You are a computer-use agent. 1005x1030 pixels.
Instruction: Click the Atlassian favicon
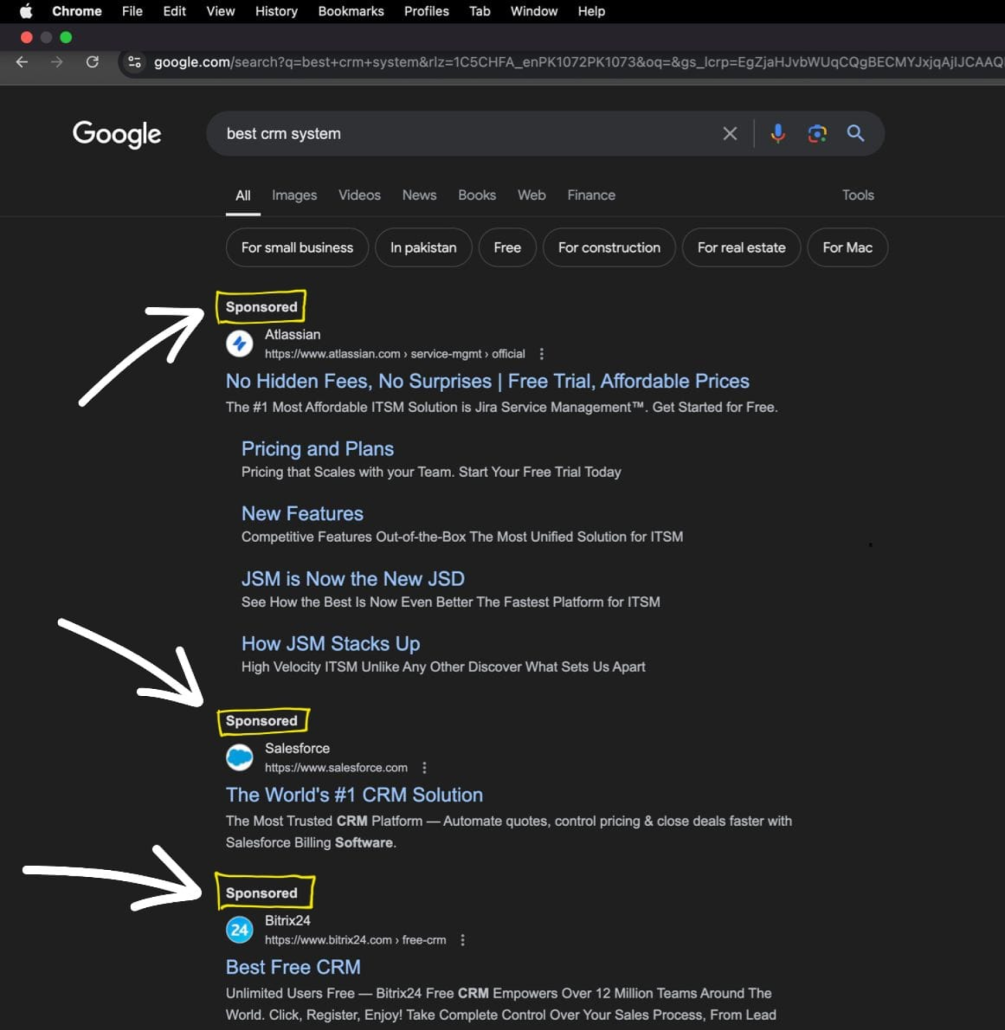coord(240,343)
